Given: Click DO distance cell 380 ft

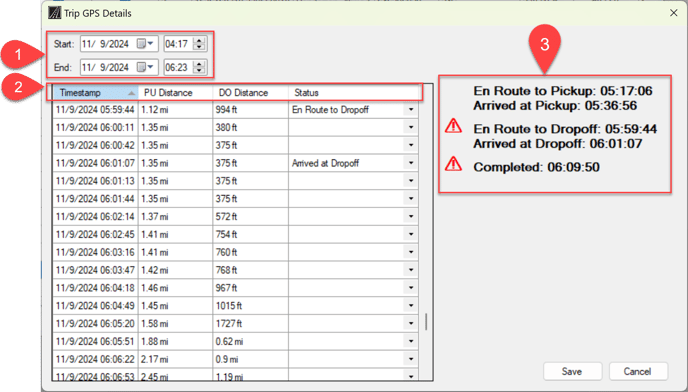Looking at the screenshot, I should click(251, 127).
